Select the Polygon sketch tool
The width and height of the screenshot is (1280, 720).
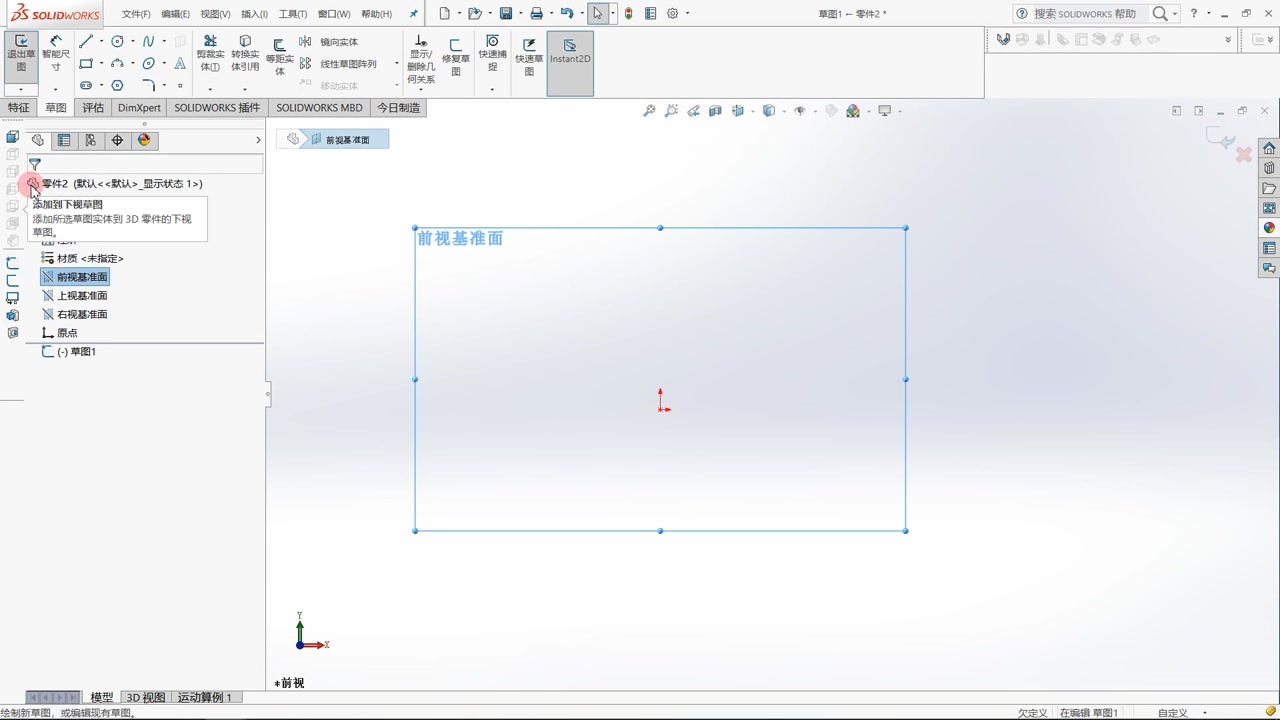tap(118, 85)
